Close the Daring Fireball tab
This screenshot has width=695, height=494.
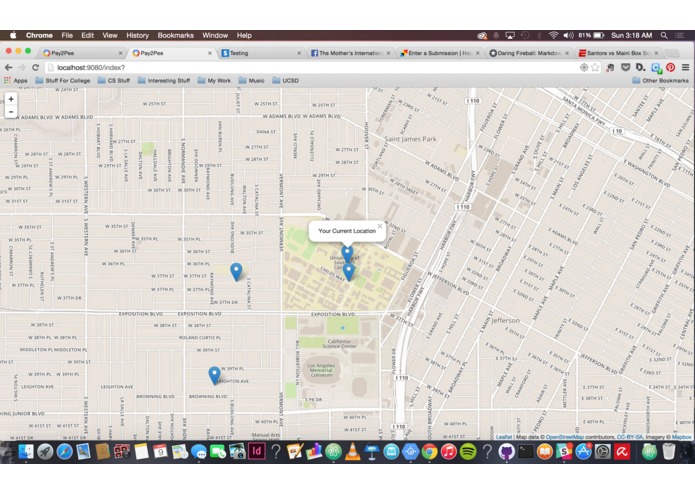coord(567,53)
